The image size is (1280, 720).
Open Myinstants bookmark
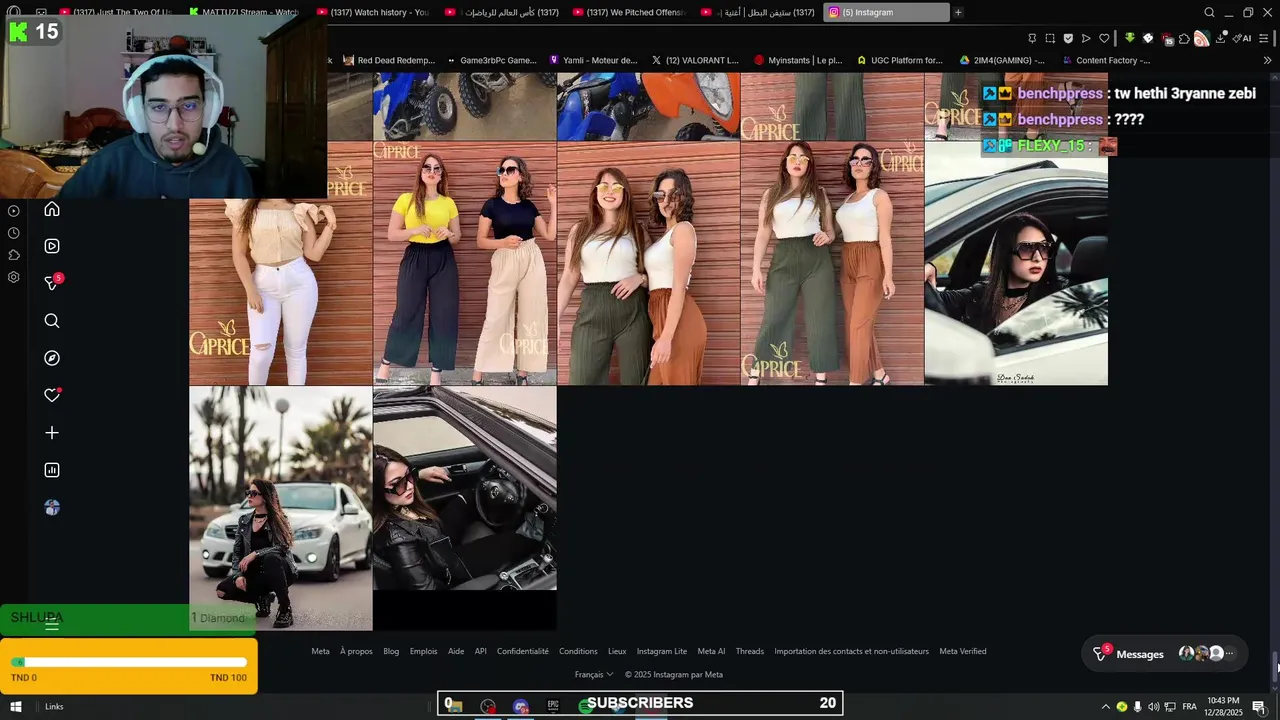pos(798,60)
